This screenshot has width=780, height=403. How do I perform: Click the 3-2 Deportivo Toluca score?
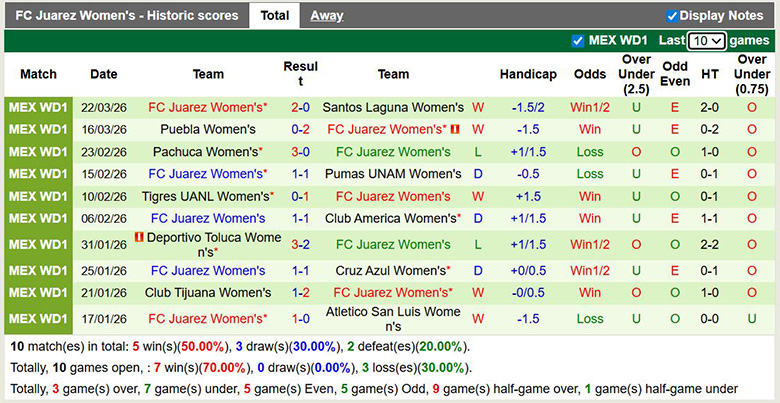300,244
